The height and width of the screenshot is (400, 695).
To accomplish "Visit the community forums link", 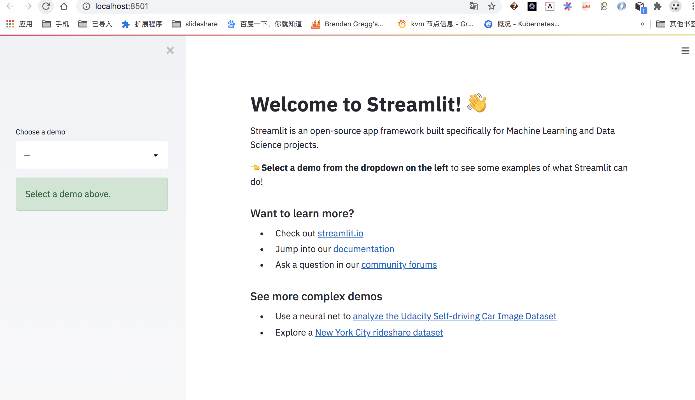I will 398,265.
